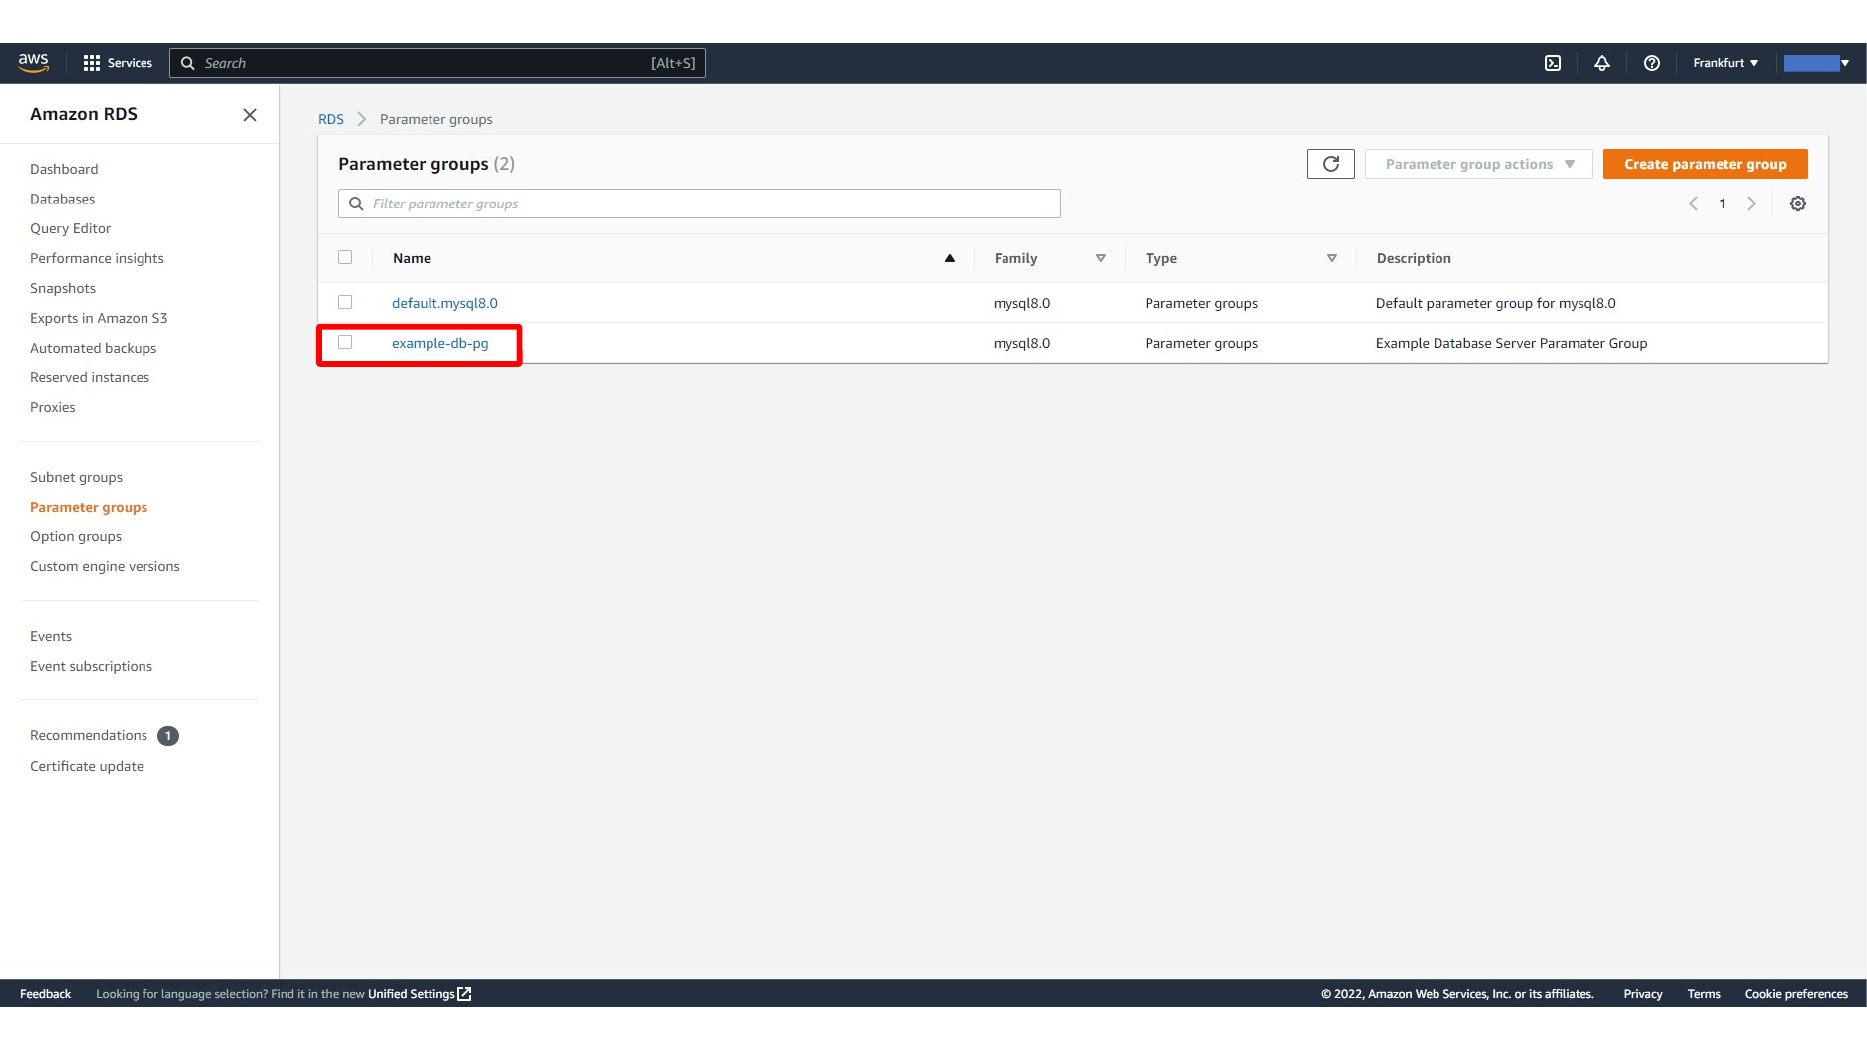
Task: Open Certificate update in sidebar
Action: tap(87, 766)
